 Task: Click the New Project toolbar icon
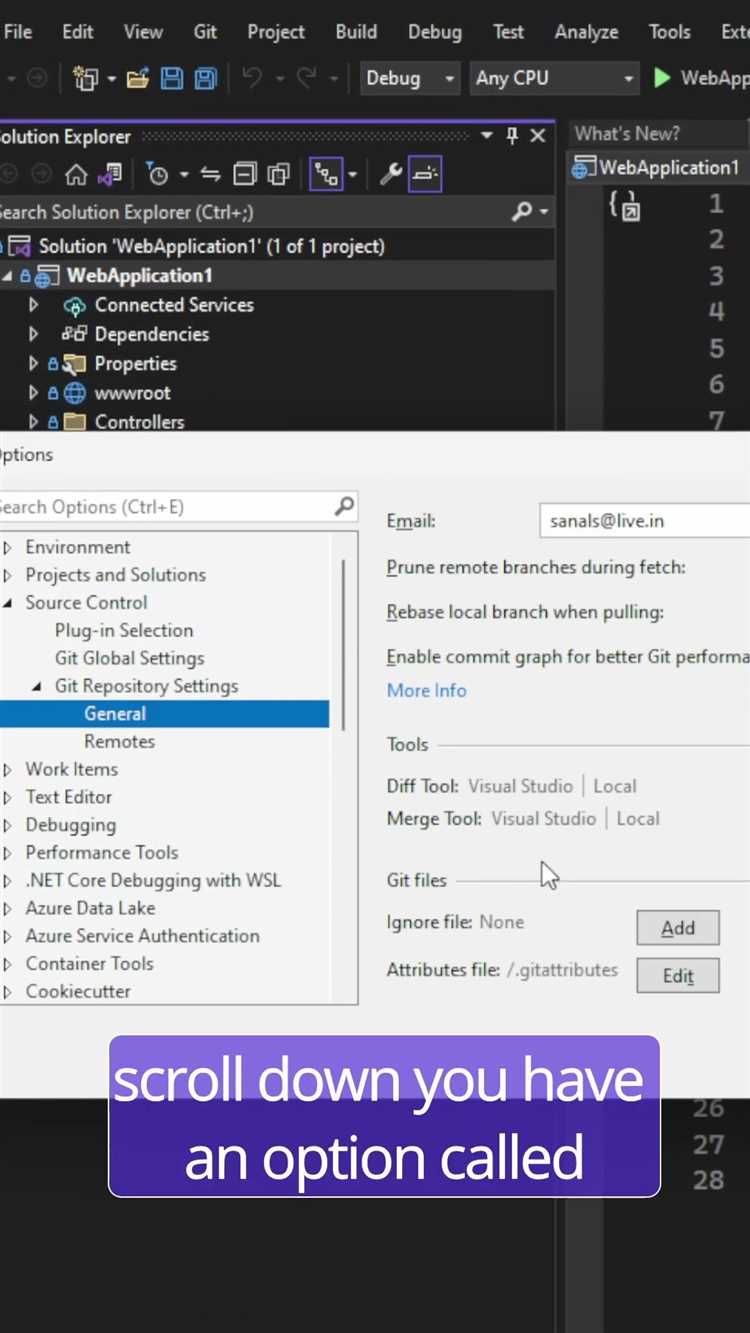[x=87, y=78]
